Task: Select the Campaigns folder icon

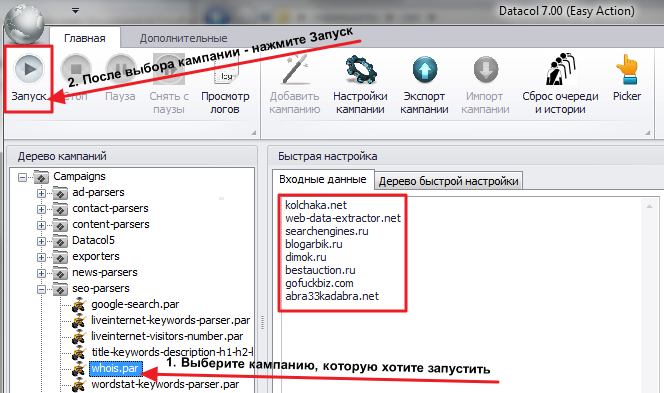Action: pos(42,177)
